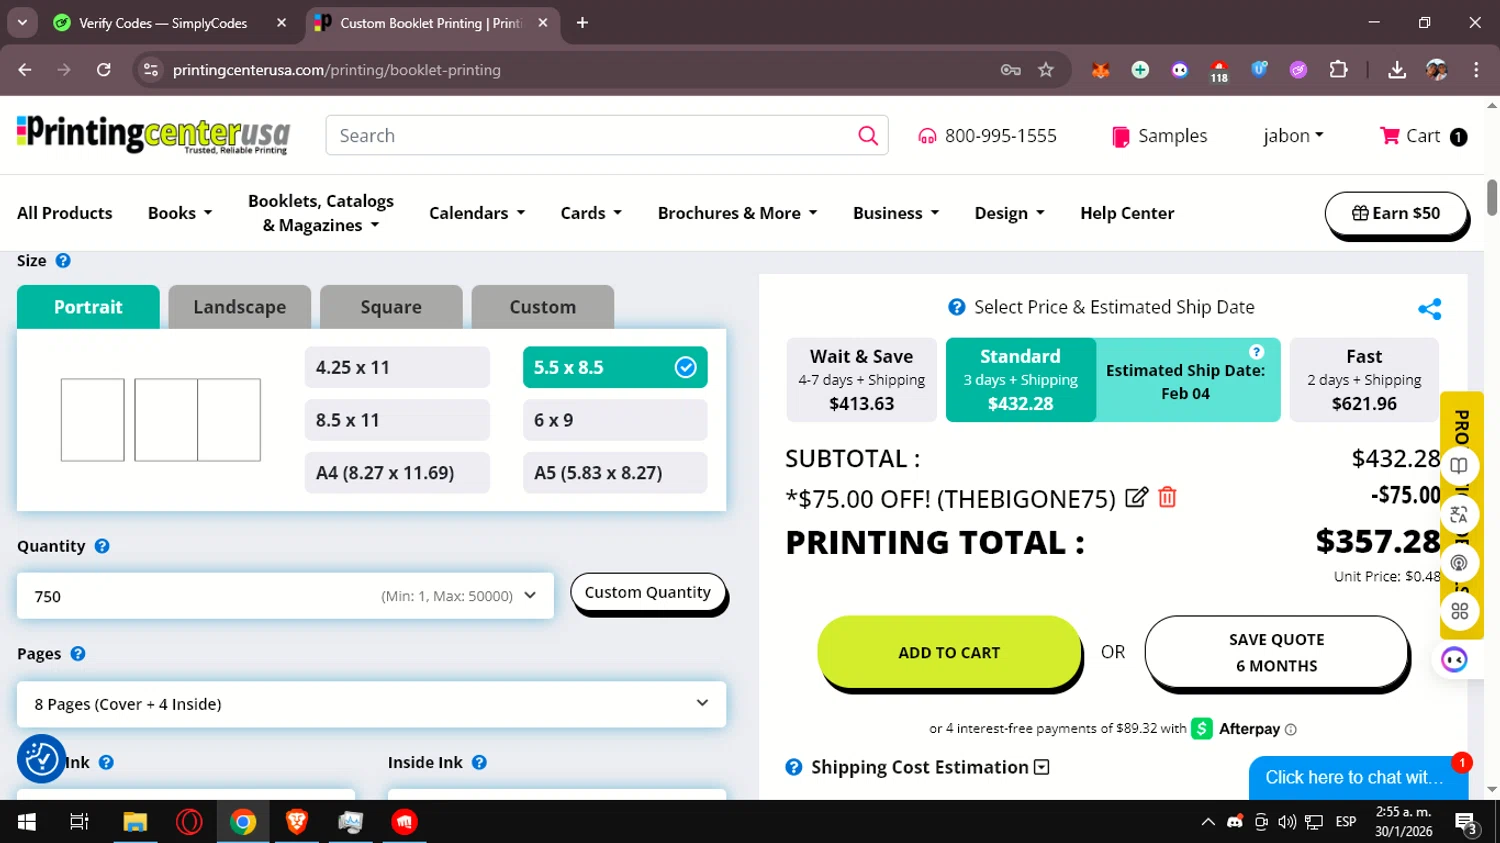
Task: Open Size help question mark
Action: pos(63,260)
